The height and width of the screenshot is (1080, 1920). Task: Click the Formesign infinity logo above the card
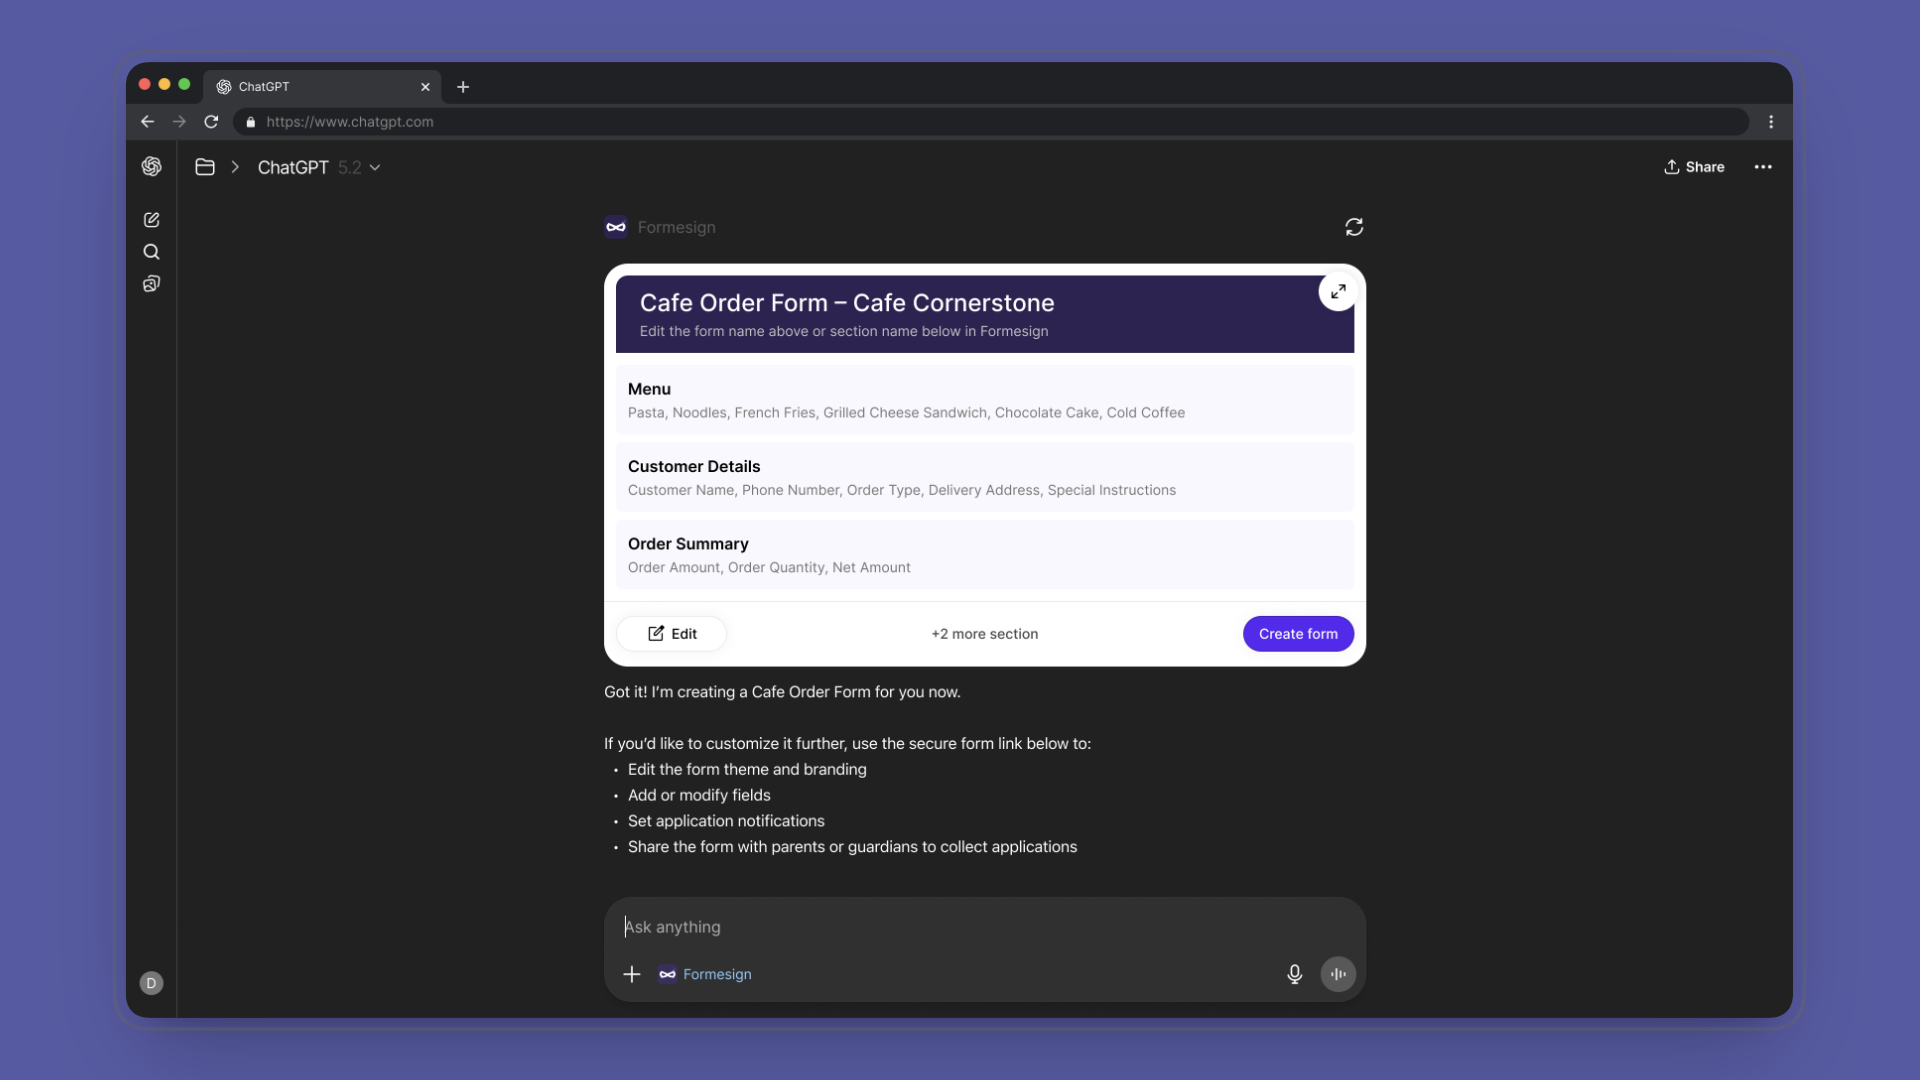616,227
